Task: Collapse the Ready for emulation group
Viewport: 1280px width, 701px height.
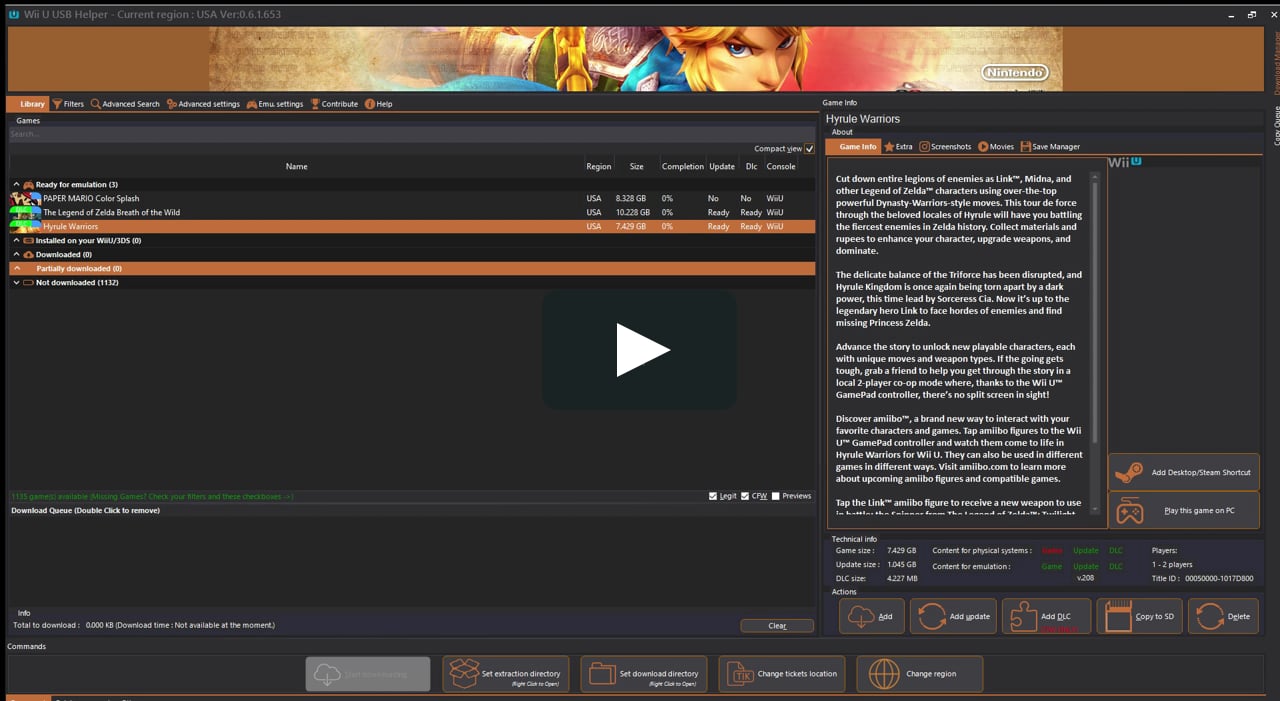Action: (x=16, y=185)
